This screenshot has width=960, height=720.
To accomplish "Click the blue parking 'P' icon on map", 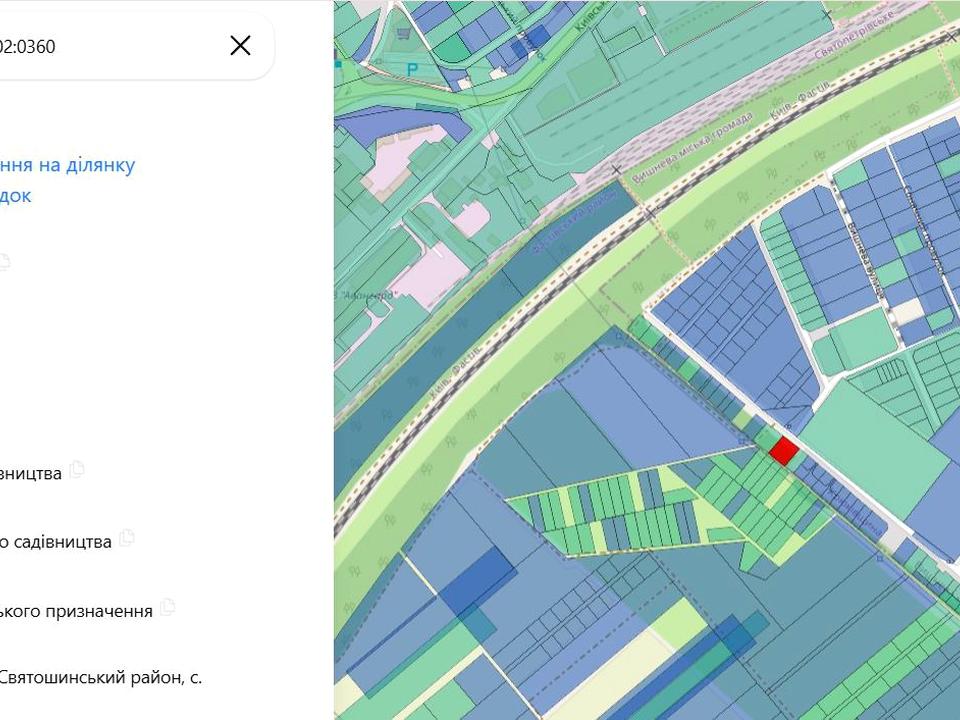I will pyautogui.click(x=412, y=69).
